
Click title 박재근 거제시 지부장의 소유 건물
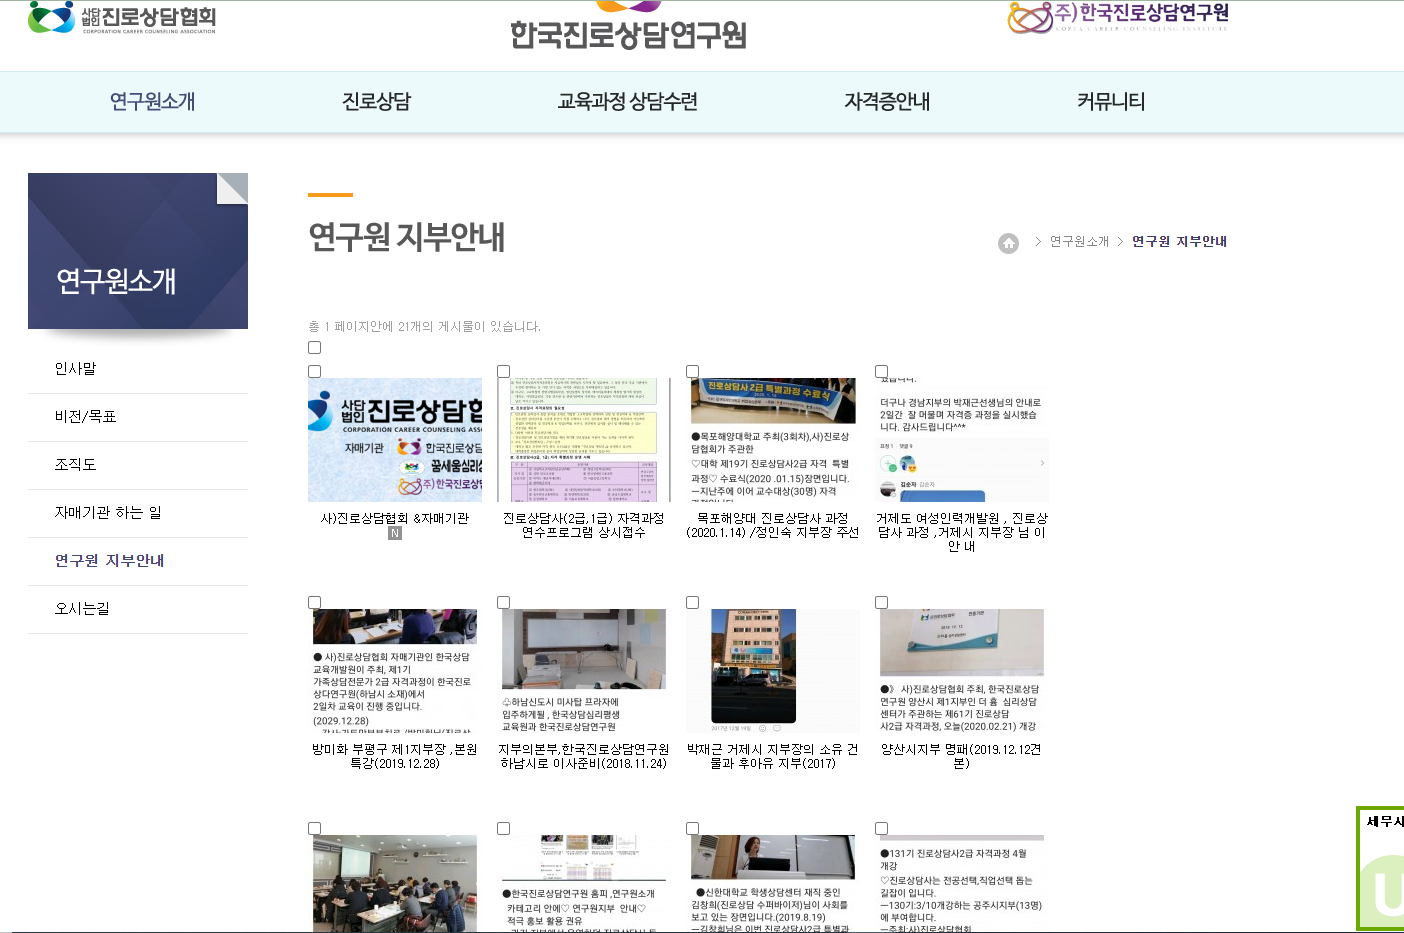(773, 756)
